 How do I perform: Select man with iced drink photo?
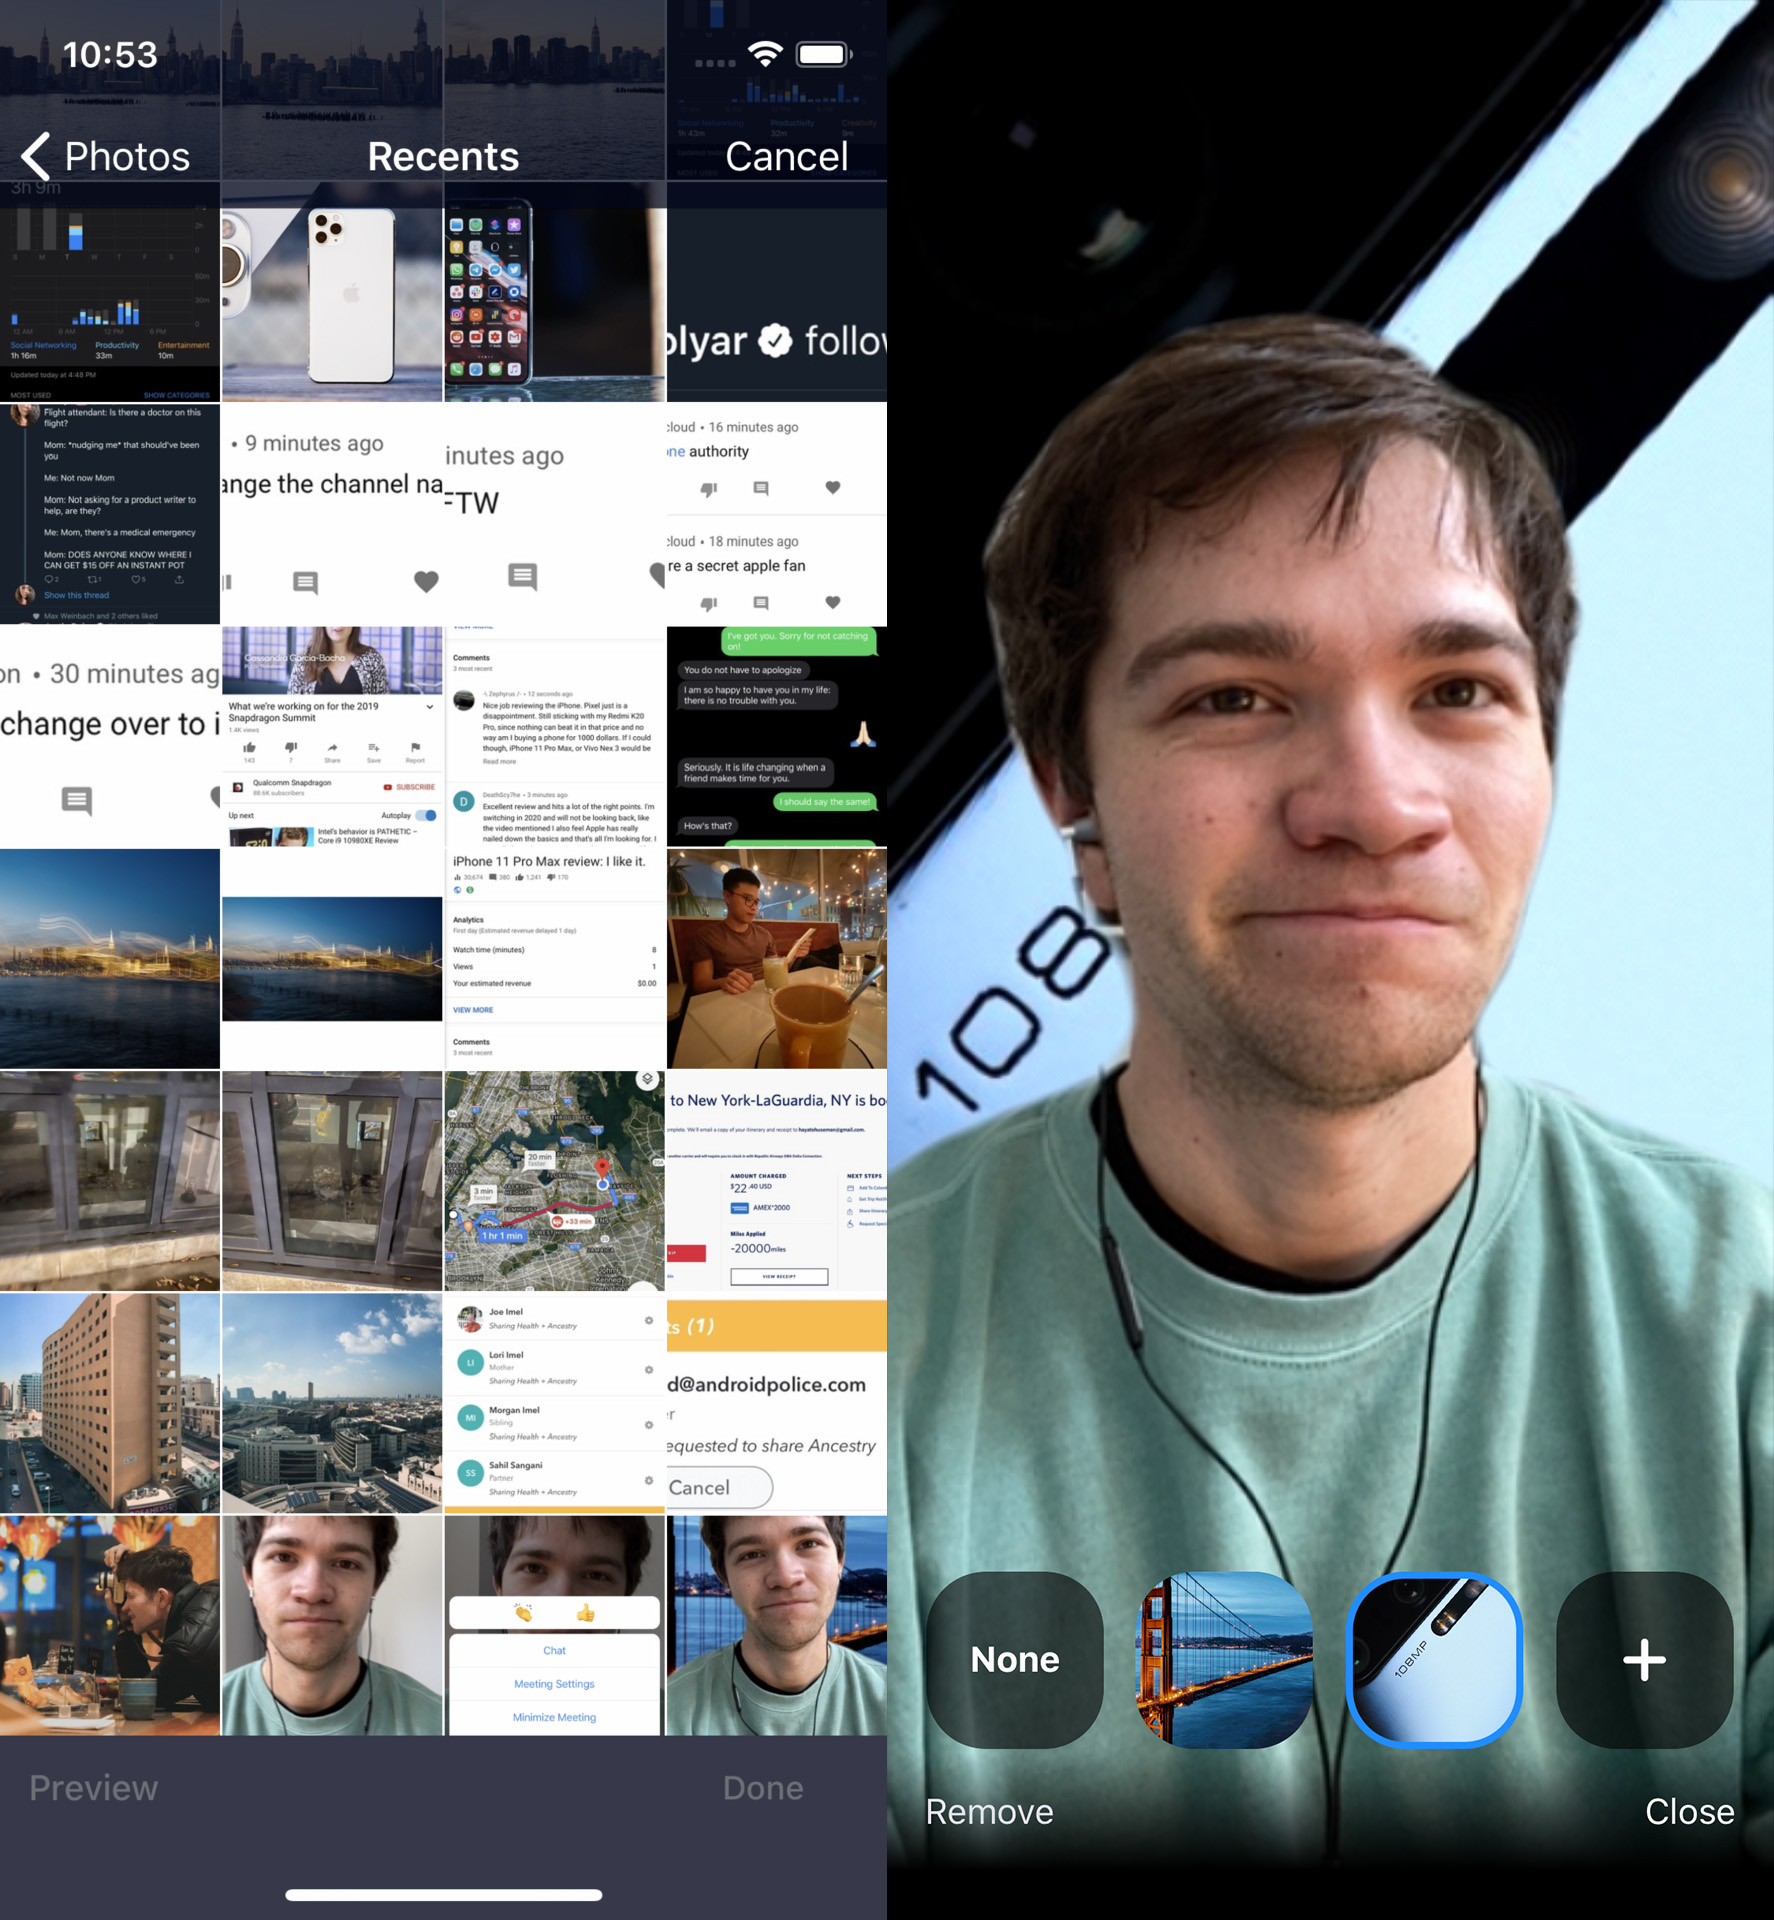click(x=777, y=959)
